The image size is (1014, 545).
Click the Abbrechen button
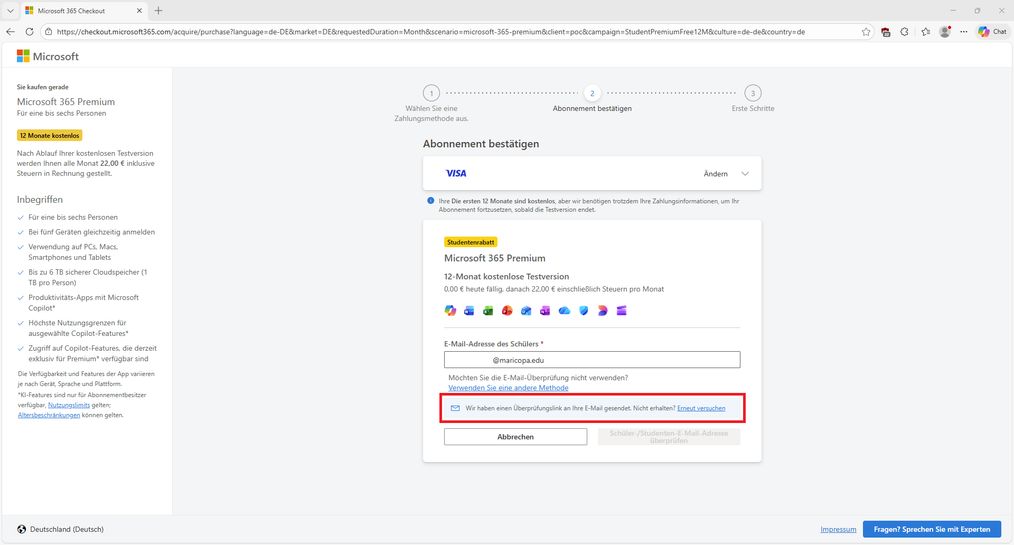pos(515,437)
